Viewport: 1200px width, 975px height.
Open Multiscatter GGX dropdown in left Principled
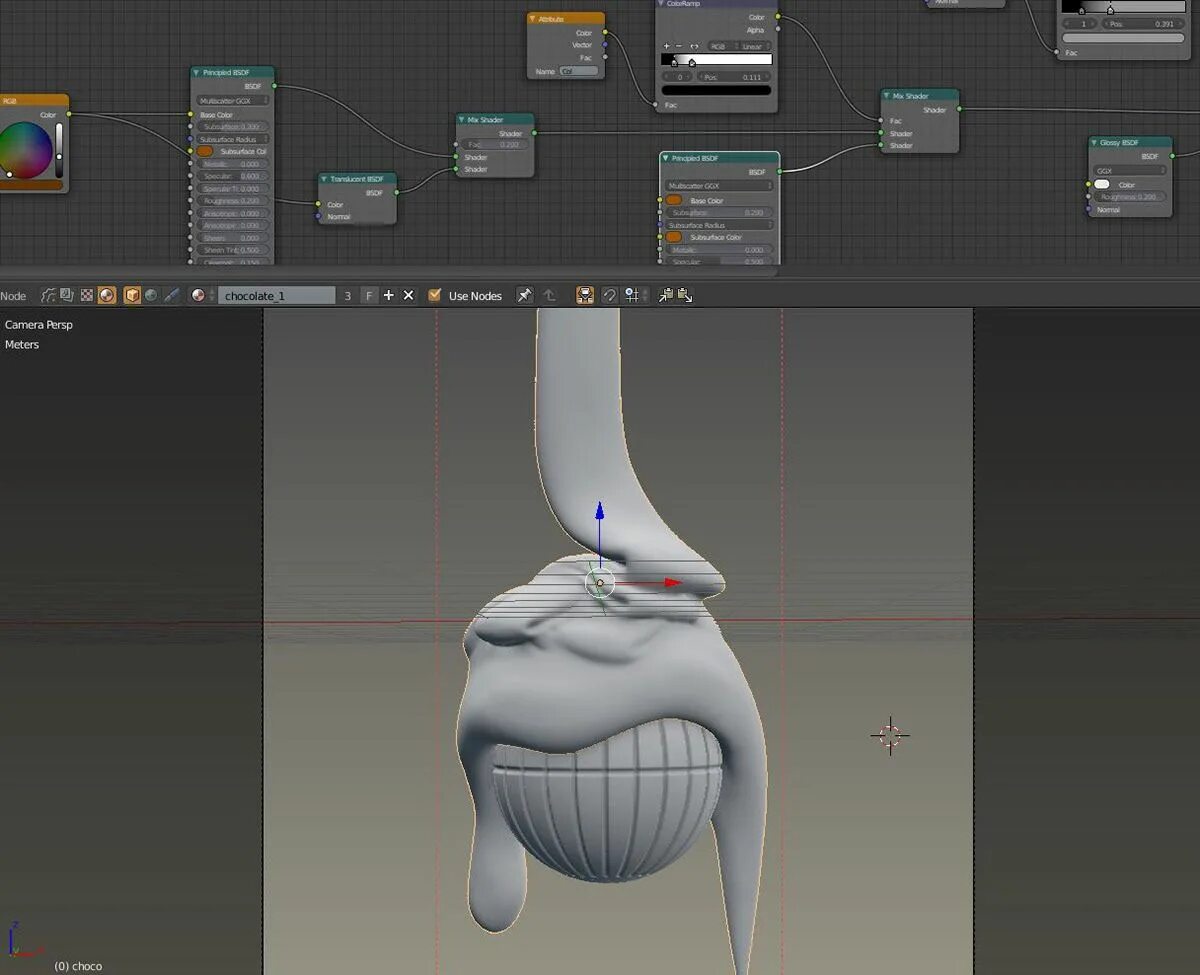point(233,101)
